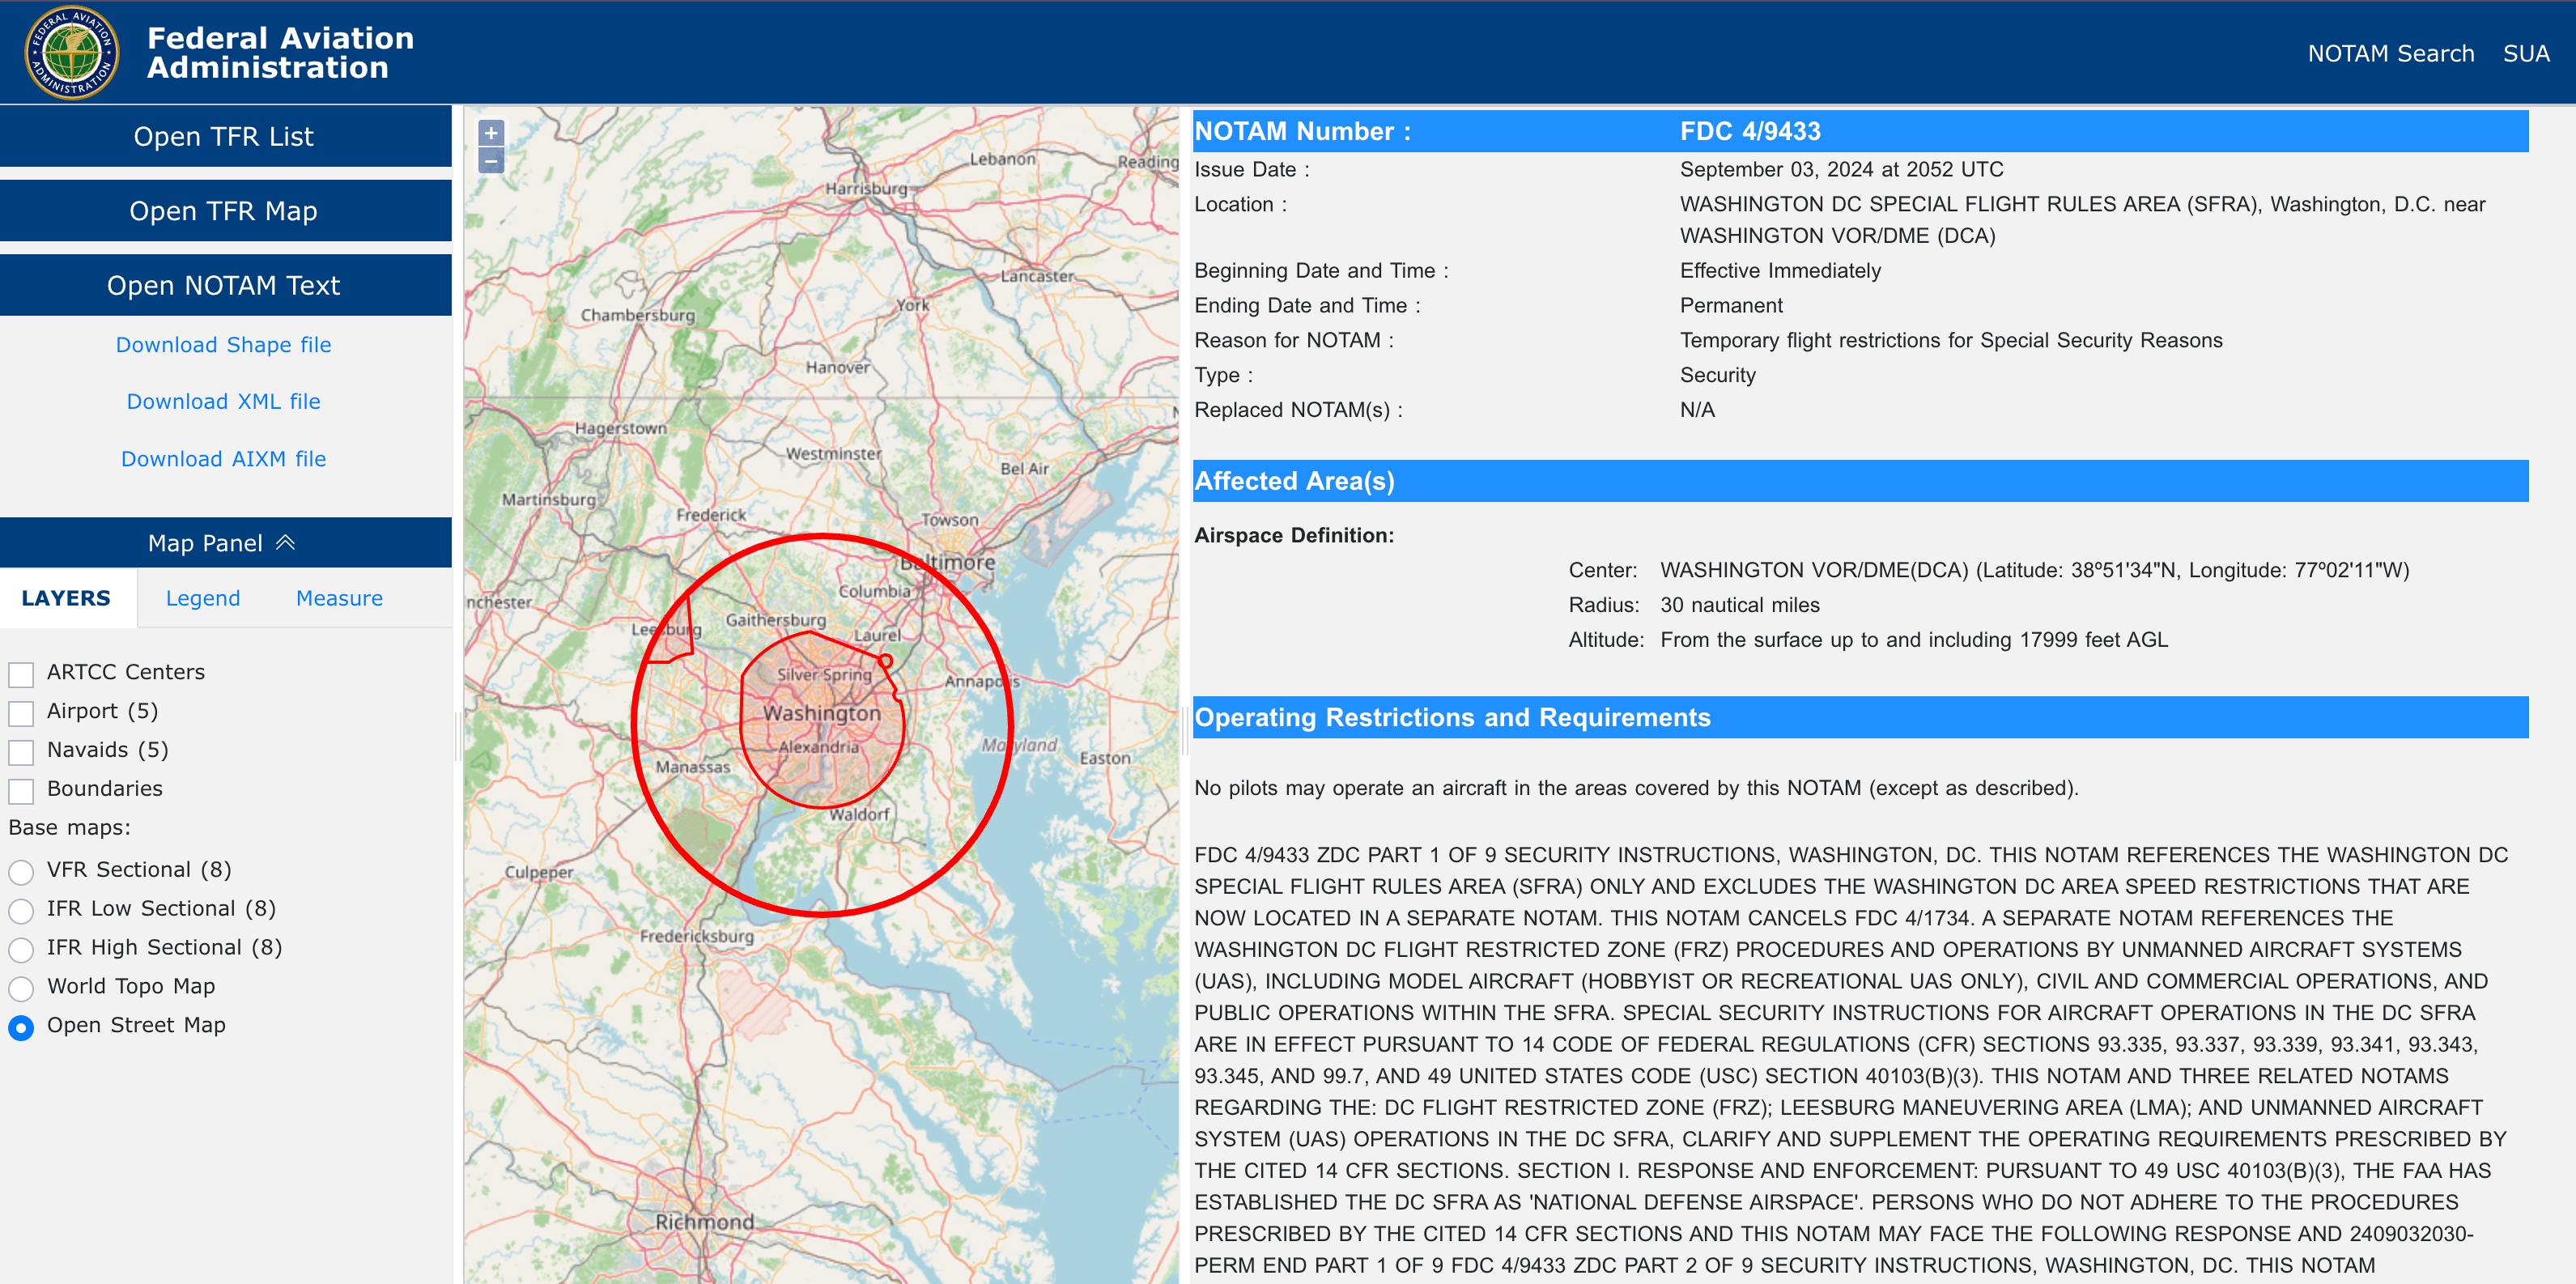Download the Shape file
Screen dimensions: 2576x1284
point(224,344)
